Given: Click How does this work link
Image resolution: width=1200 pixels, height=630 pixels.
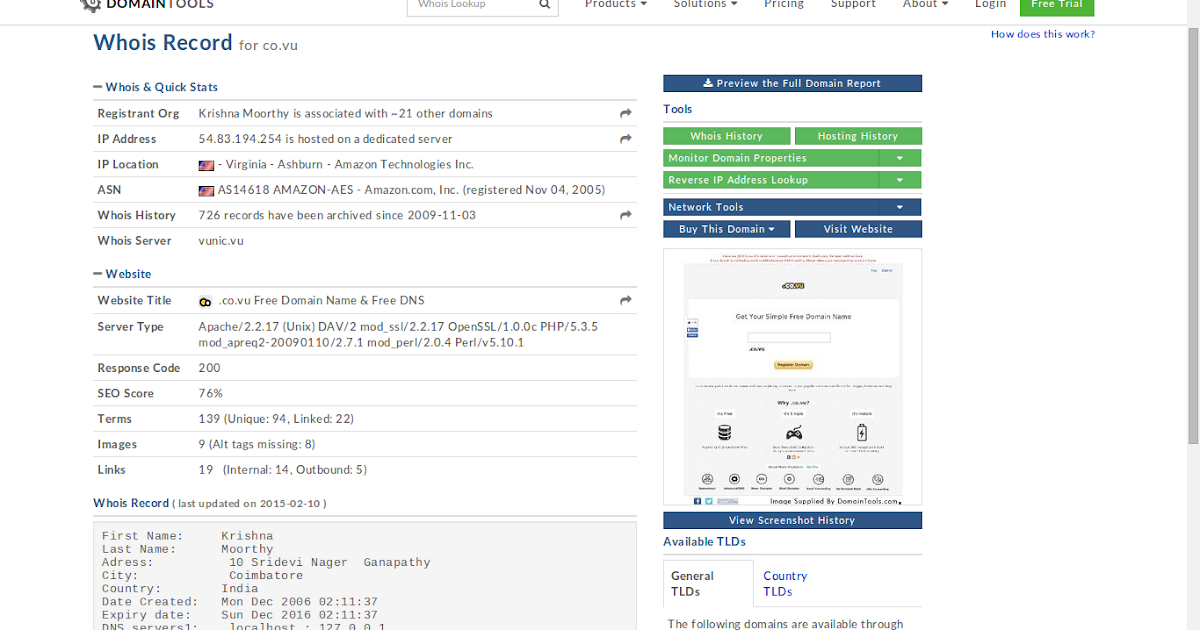Looking at the screenshot, I should pyautogui.click(x=1043, y=34).
